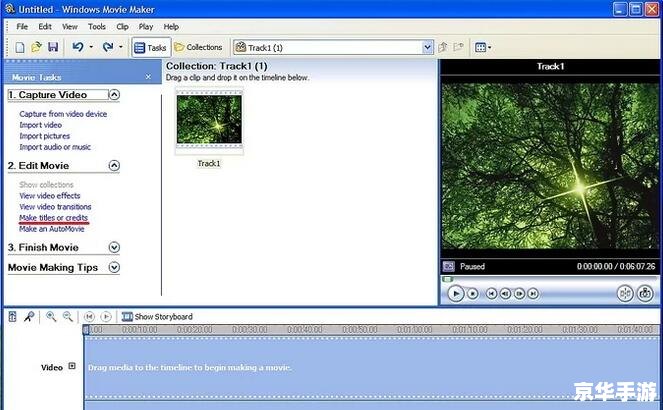Click the Play button in preview monitor

(455, 293)
